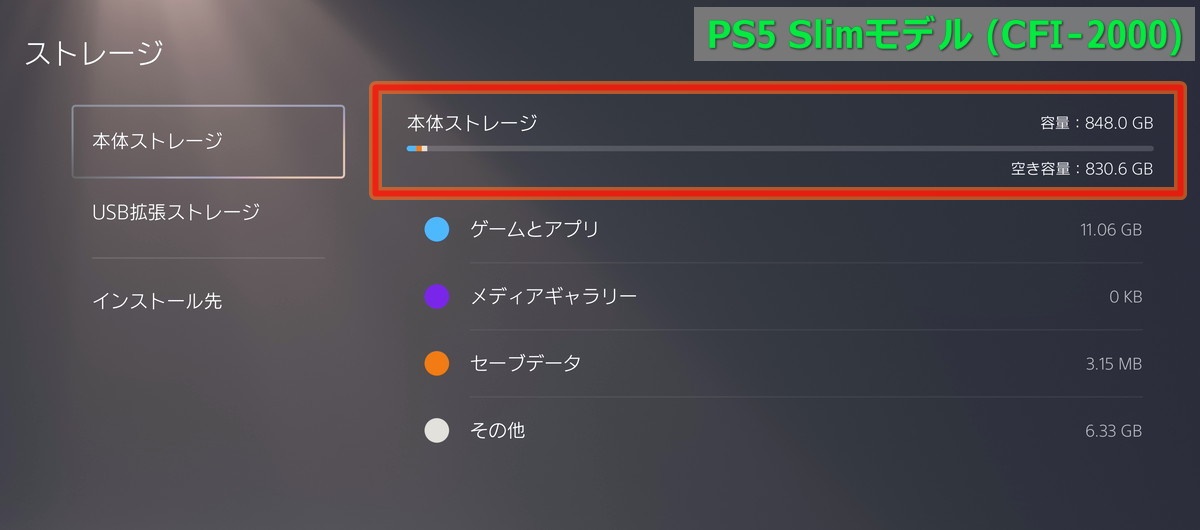
Task: Open the メディアギャラリー storage row
Action: point(784,297)
